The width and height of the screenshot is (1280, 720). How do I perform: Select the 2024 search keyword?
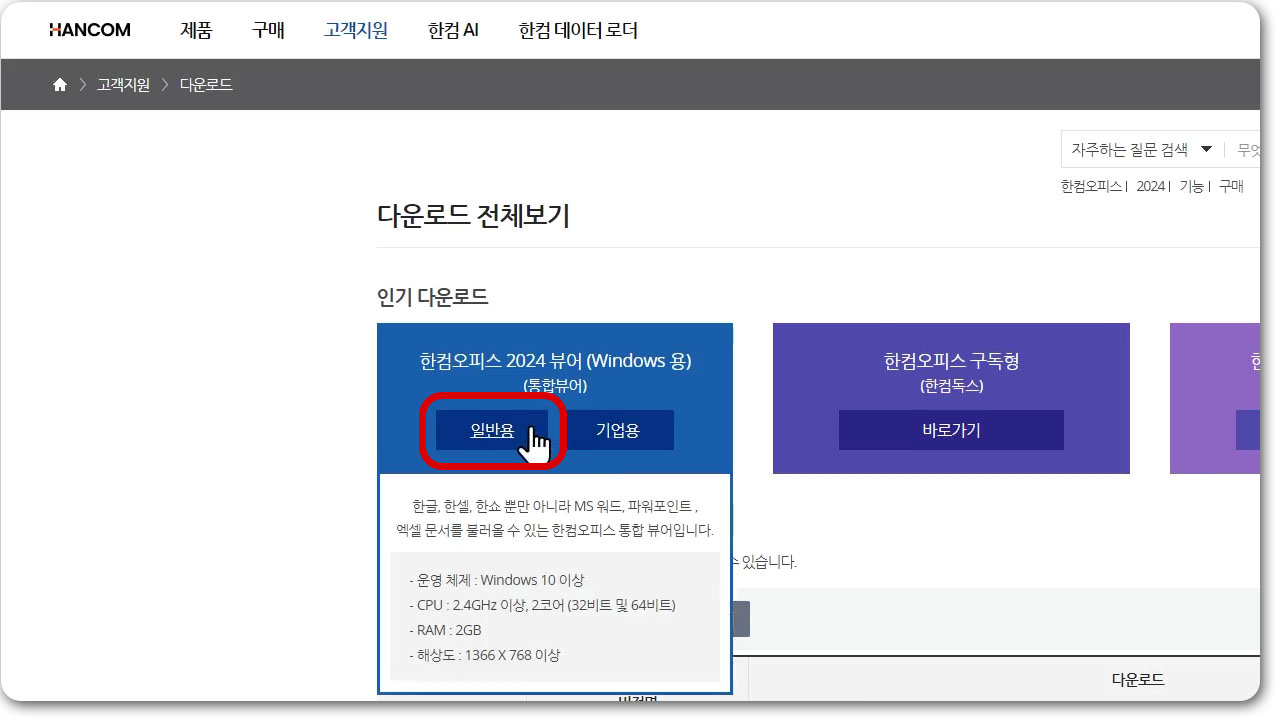[x=1151, y=186]
